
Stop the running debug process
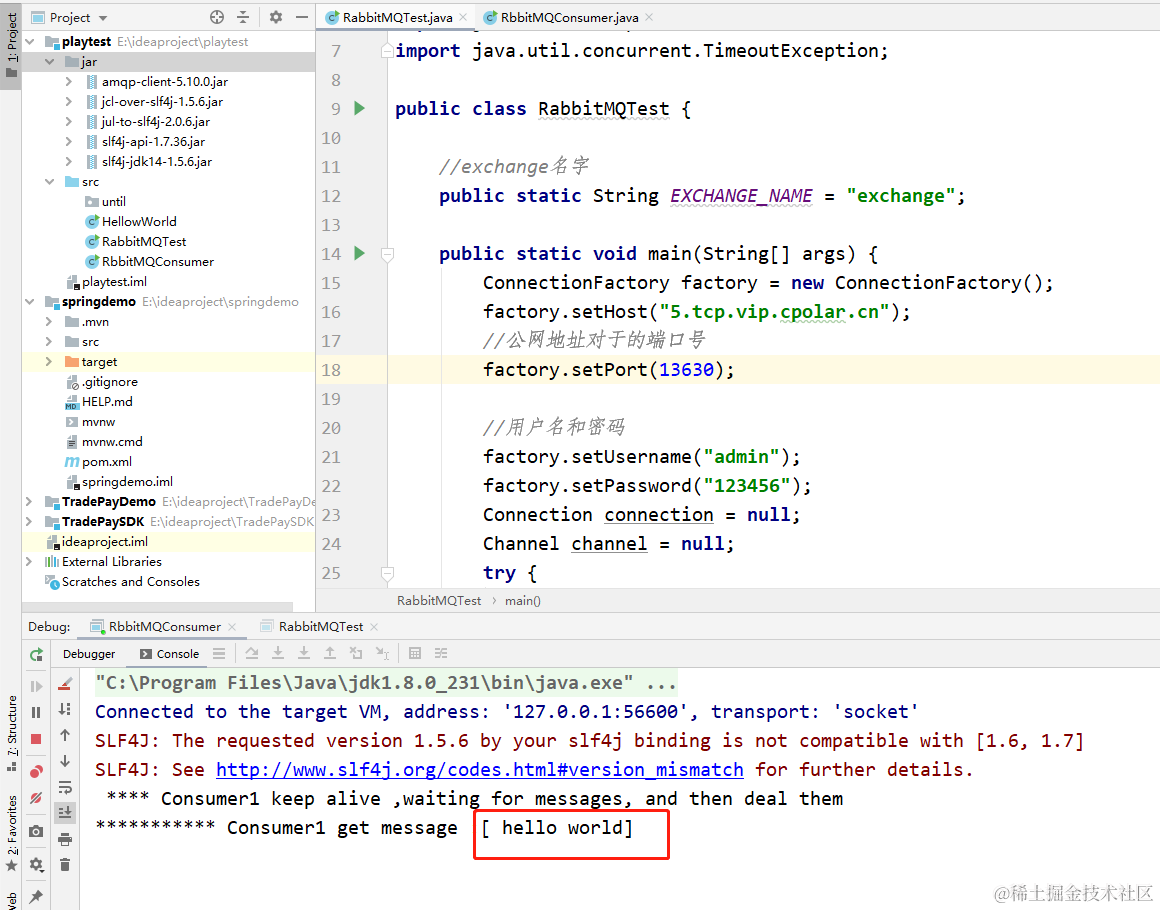coord(36,739)
